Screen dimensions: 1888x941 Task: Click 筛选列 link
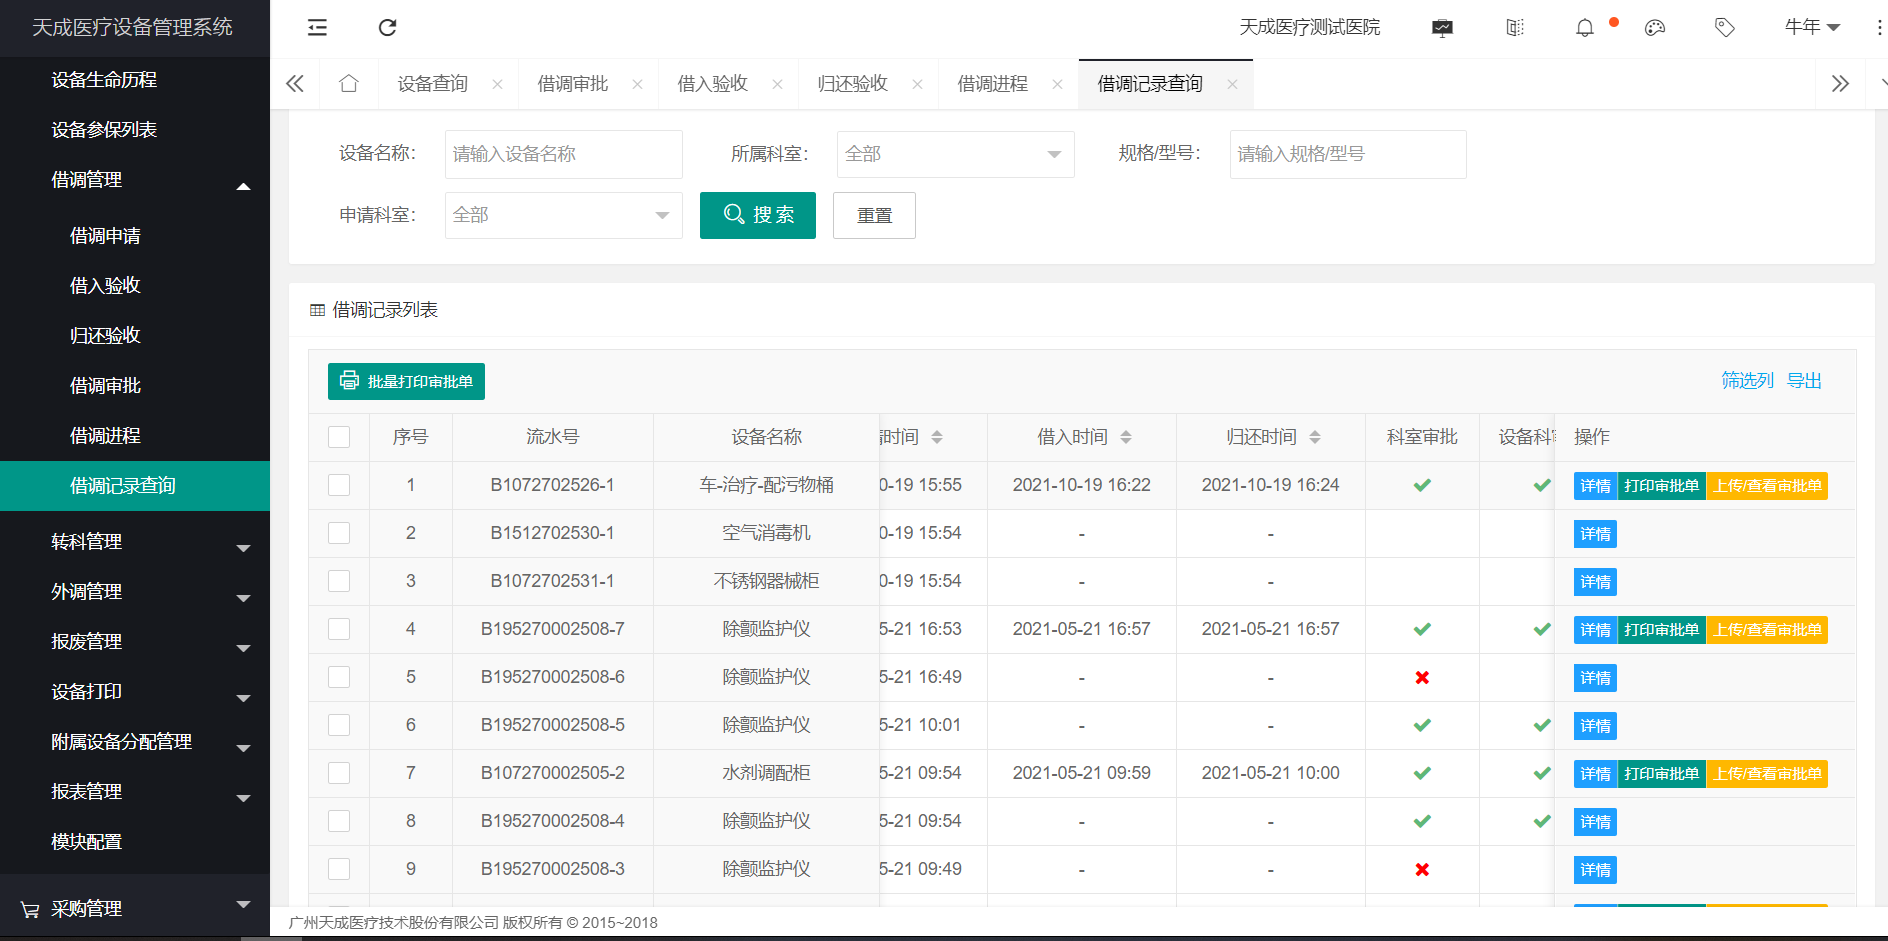[x=1747, y=380]
